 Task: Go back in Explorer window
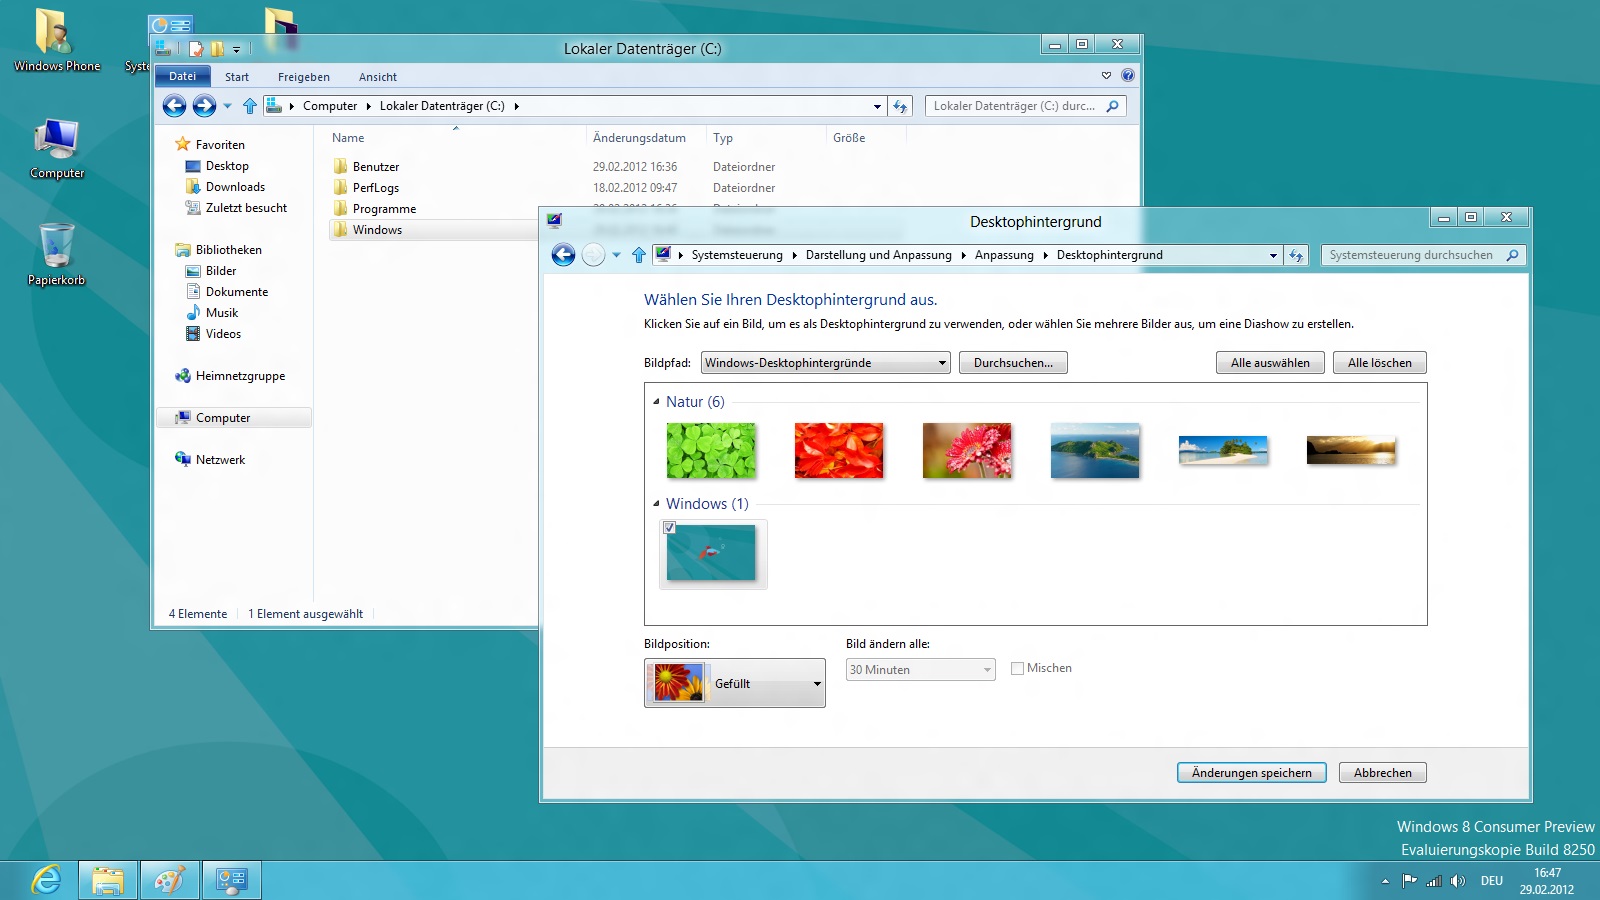175,106
